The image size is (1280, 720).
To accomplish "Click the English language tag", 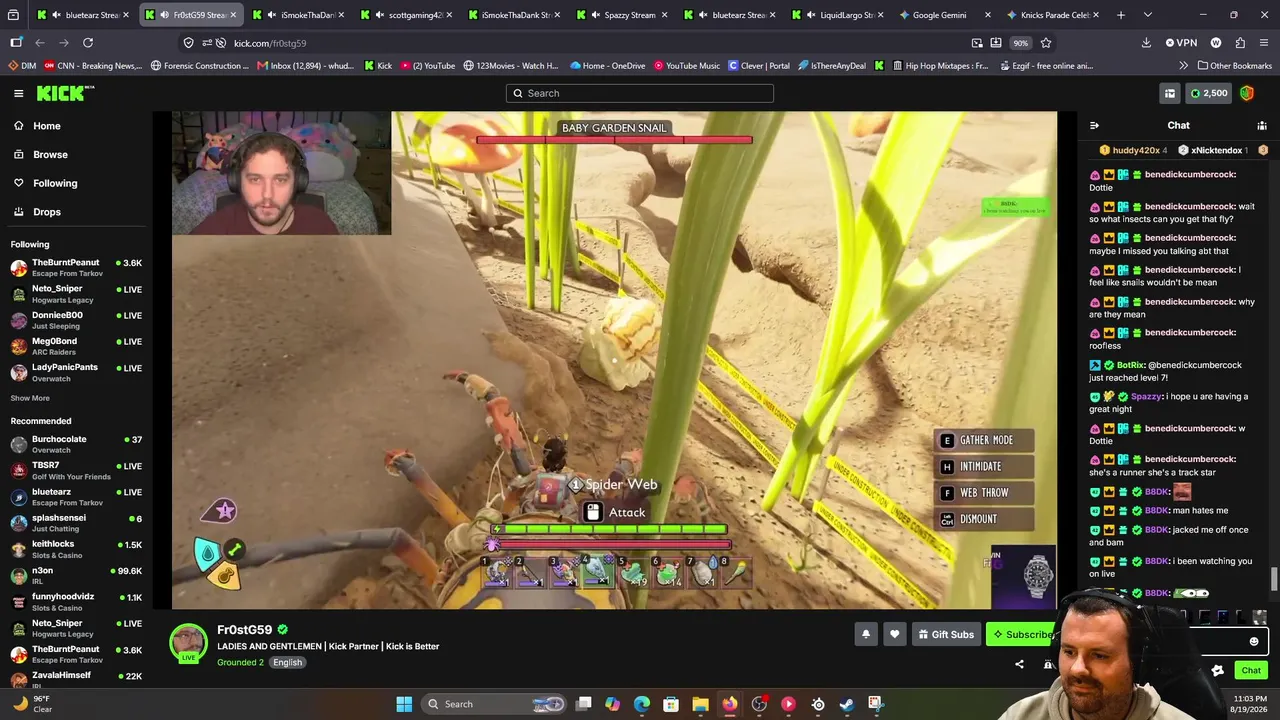I will click(x=287, y=662).
